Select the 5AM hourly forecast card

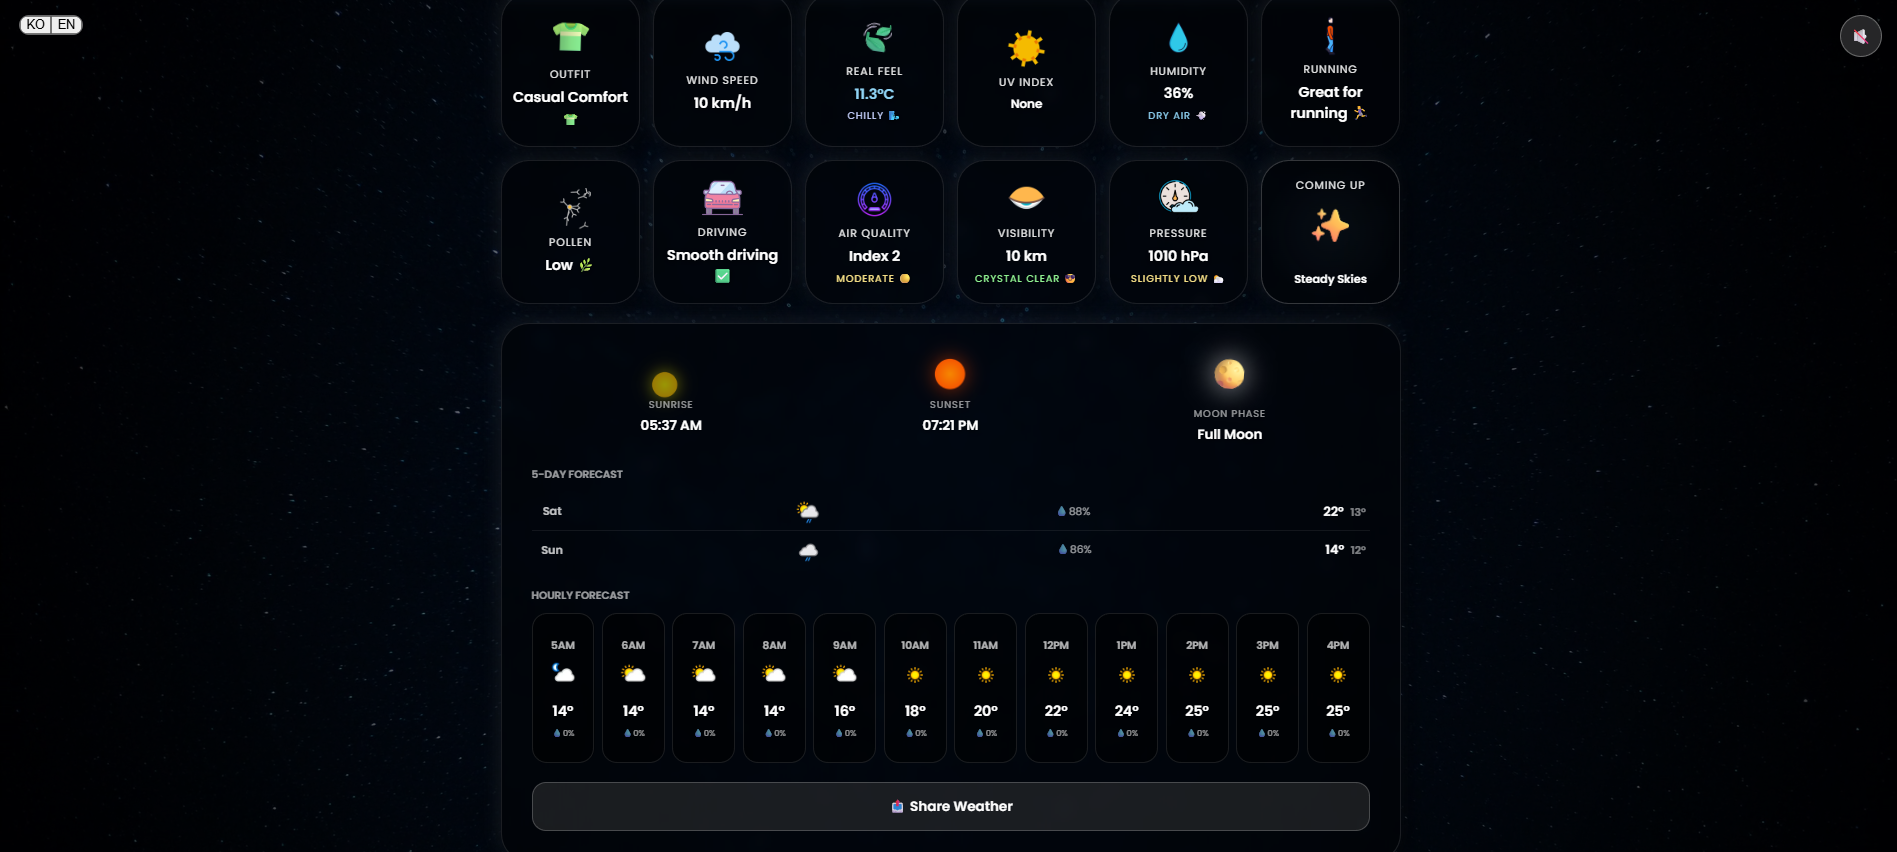[563, 688]
